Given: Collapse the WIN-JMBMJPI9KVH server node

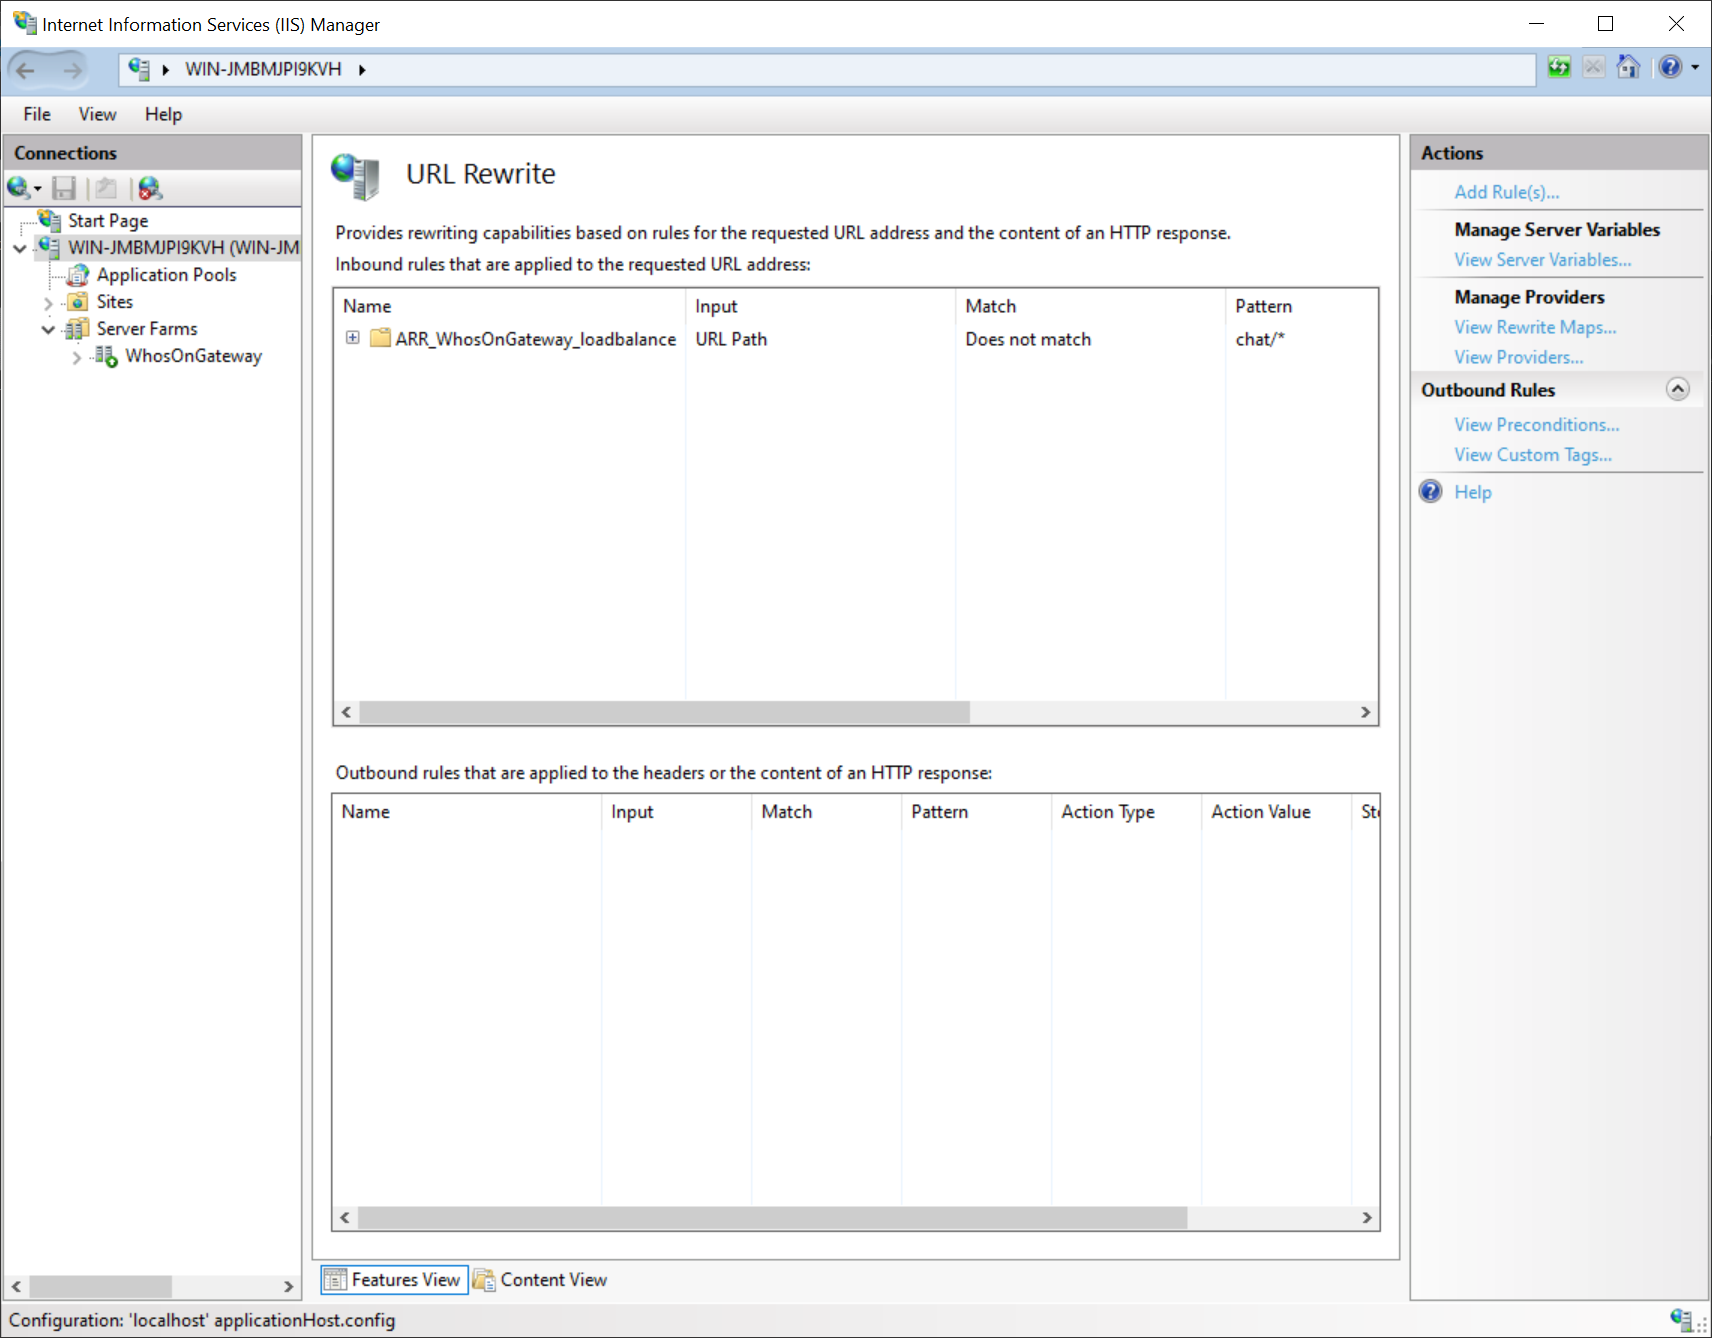Looking at the screenshot, I should click(x=20, y=248).
